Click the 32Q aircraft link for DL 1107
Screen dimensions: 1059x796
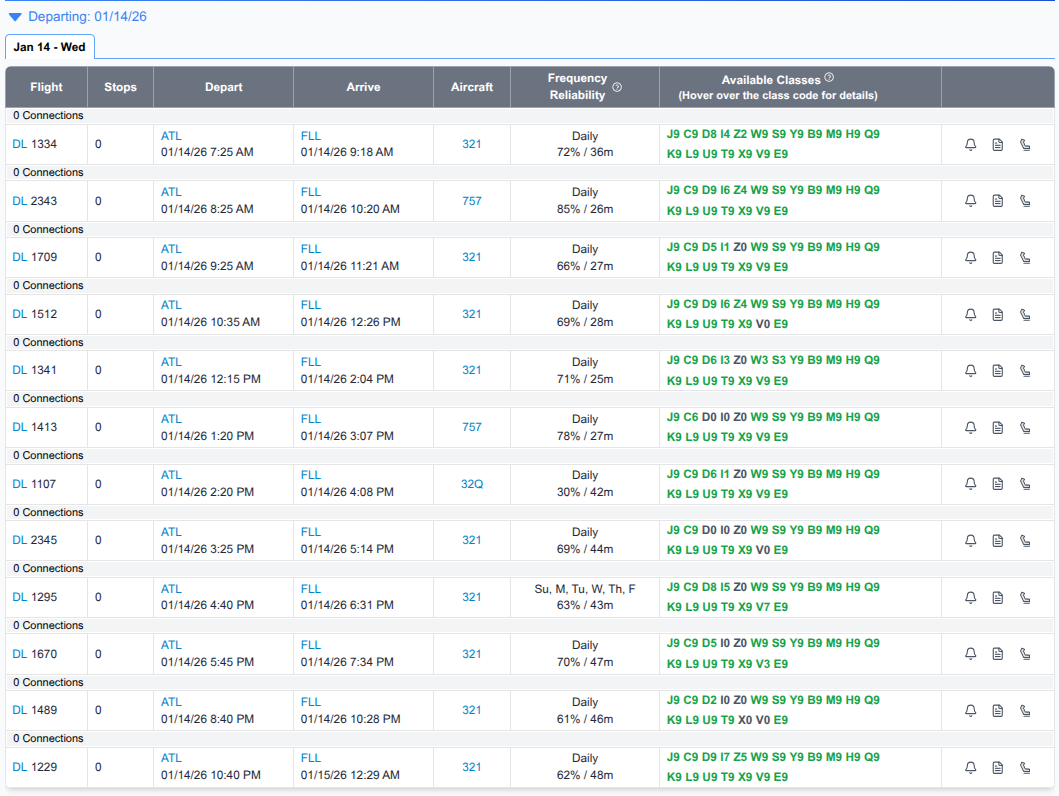(471, 483)
